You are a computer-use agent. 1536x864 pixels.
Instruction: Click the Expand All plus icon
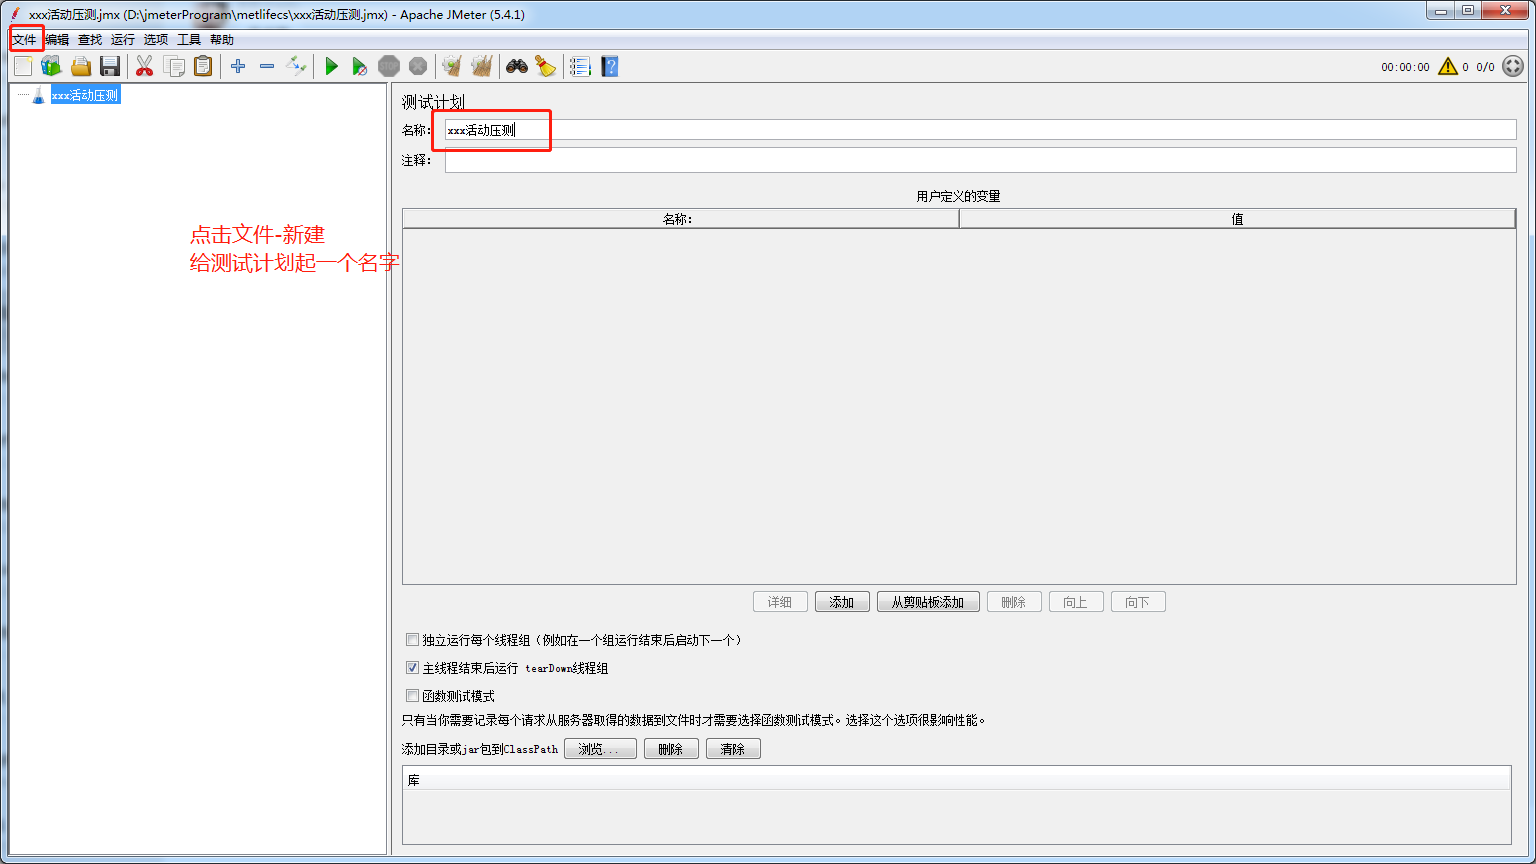click(238, 66)
